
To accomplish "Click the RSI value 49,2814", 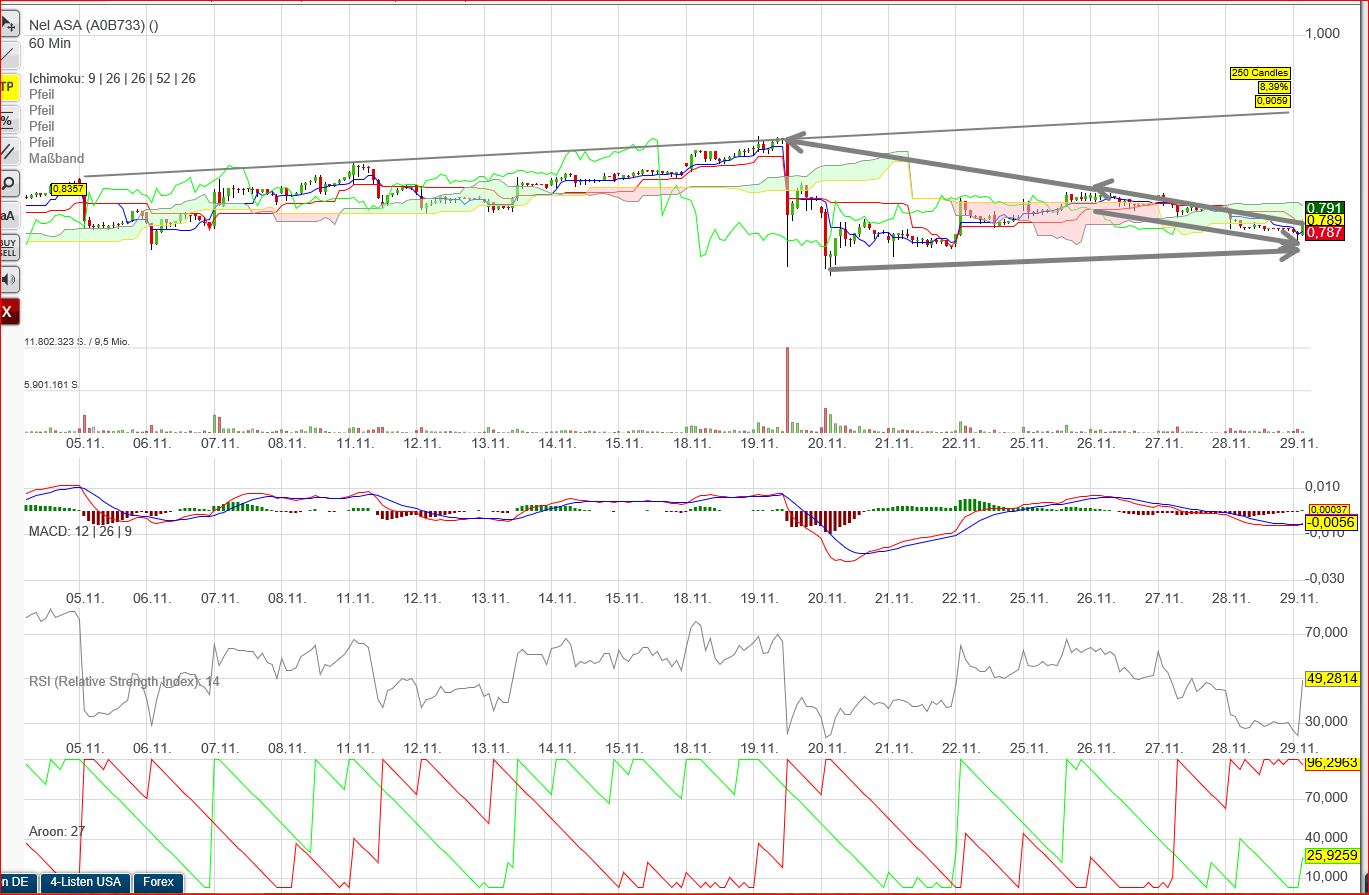I will click(1332, 678).
